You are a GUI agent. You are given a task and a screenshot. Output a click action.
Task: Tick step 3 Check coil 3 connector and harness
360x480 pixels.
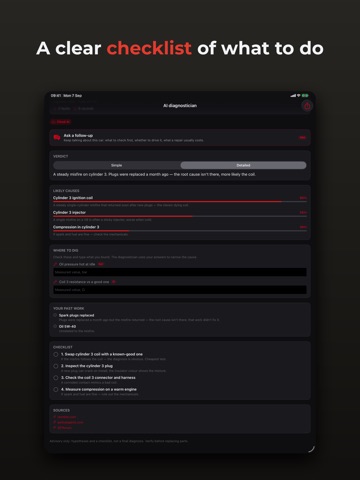pos(56,378)
